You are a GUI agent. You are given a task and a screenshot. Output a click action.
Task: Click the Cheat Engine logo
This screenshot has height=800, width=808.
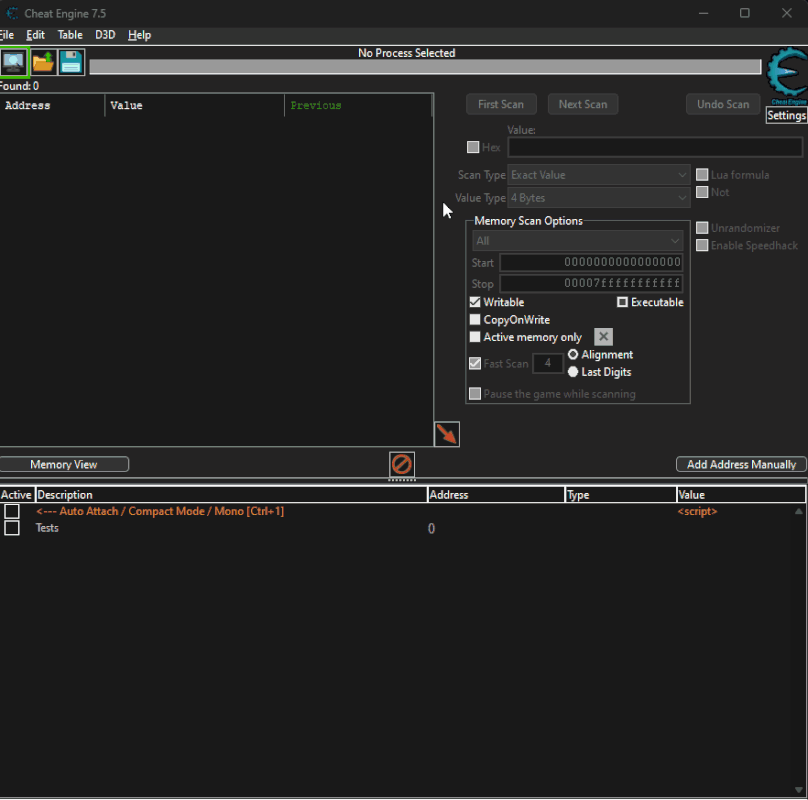(x=787, y=76)
